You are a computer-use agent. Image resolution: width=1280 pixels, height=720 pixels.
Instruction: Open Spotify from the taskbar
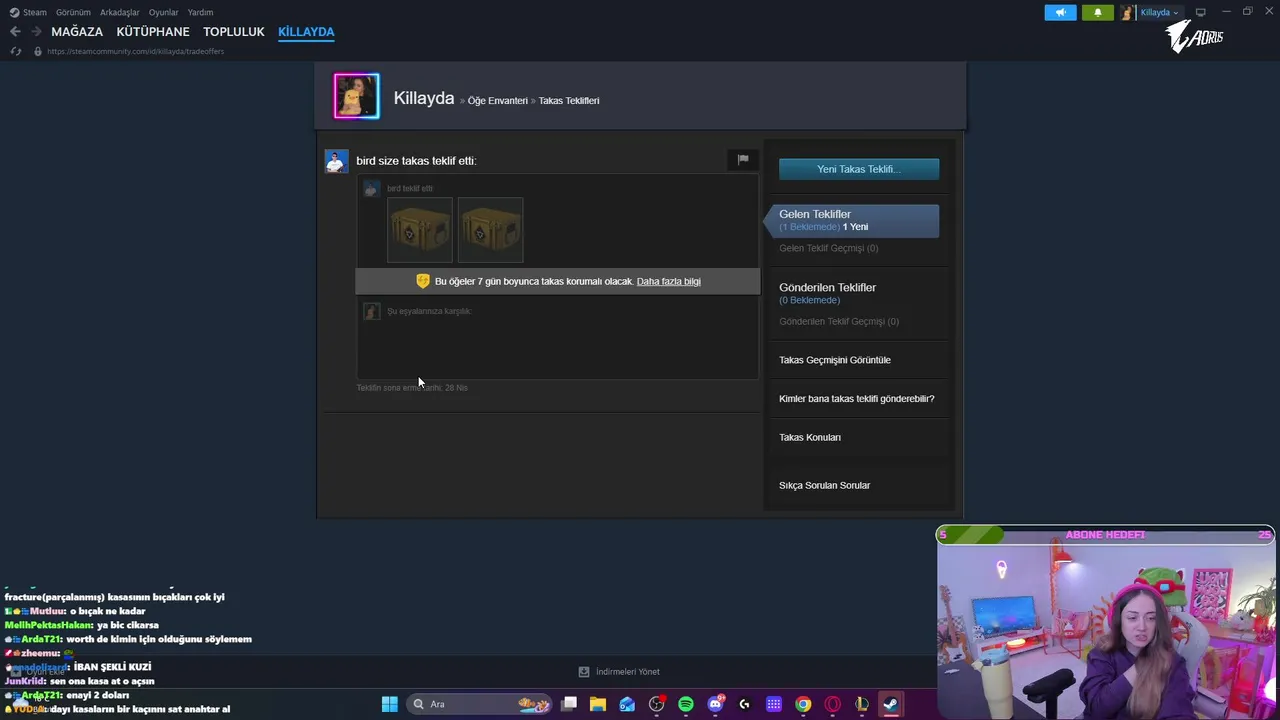pyautogui.click(x=686, y=704)
